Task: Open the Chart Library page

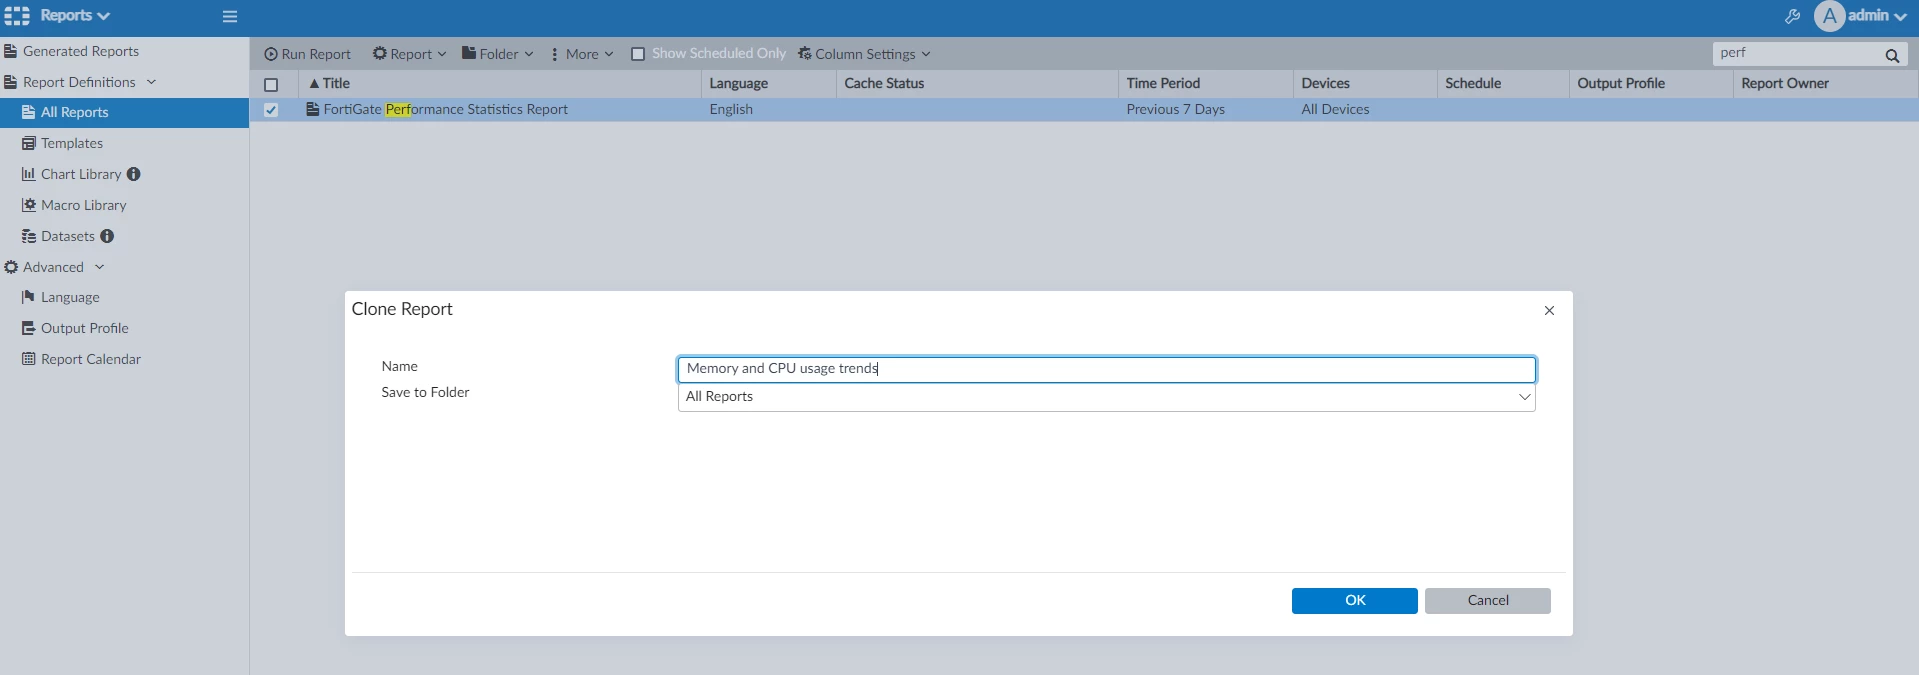Action: tap(81, 174)
